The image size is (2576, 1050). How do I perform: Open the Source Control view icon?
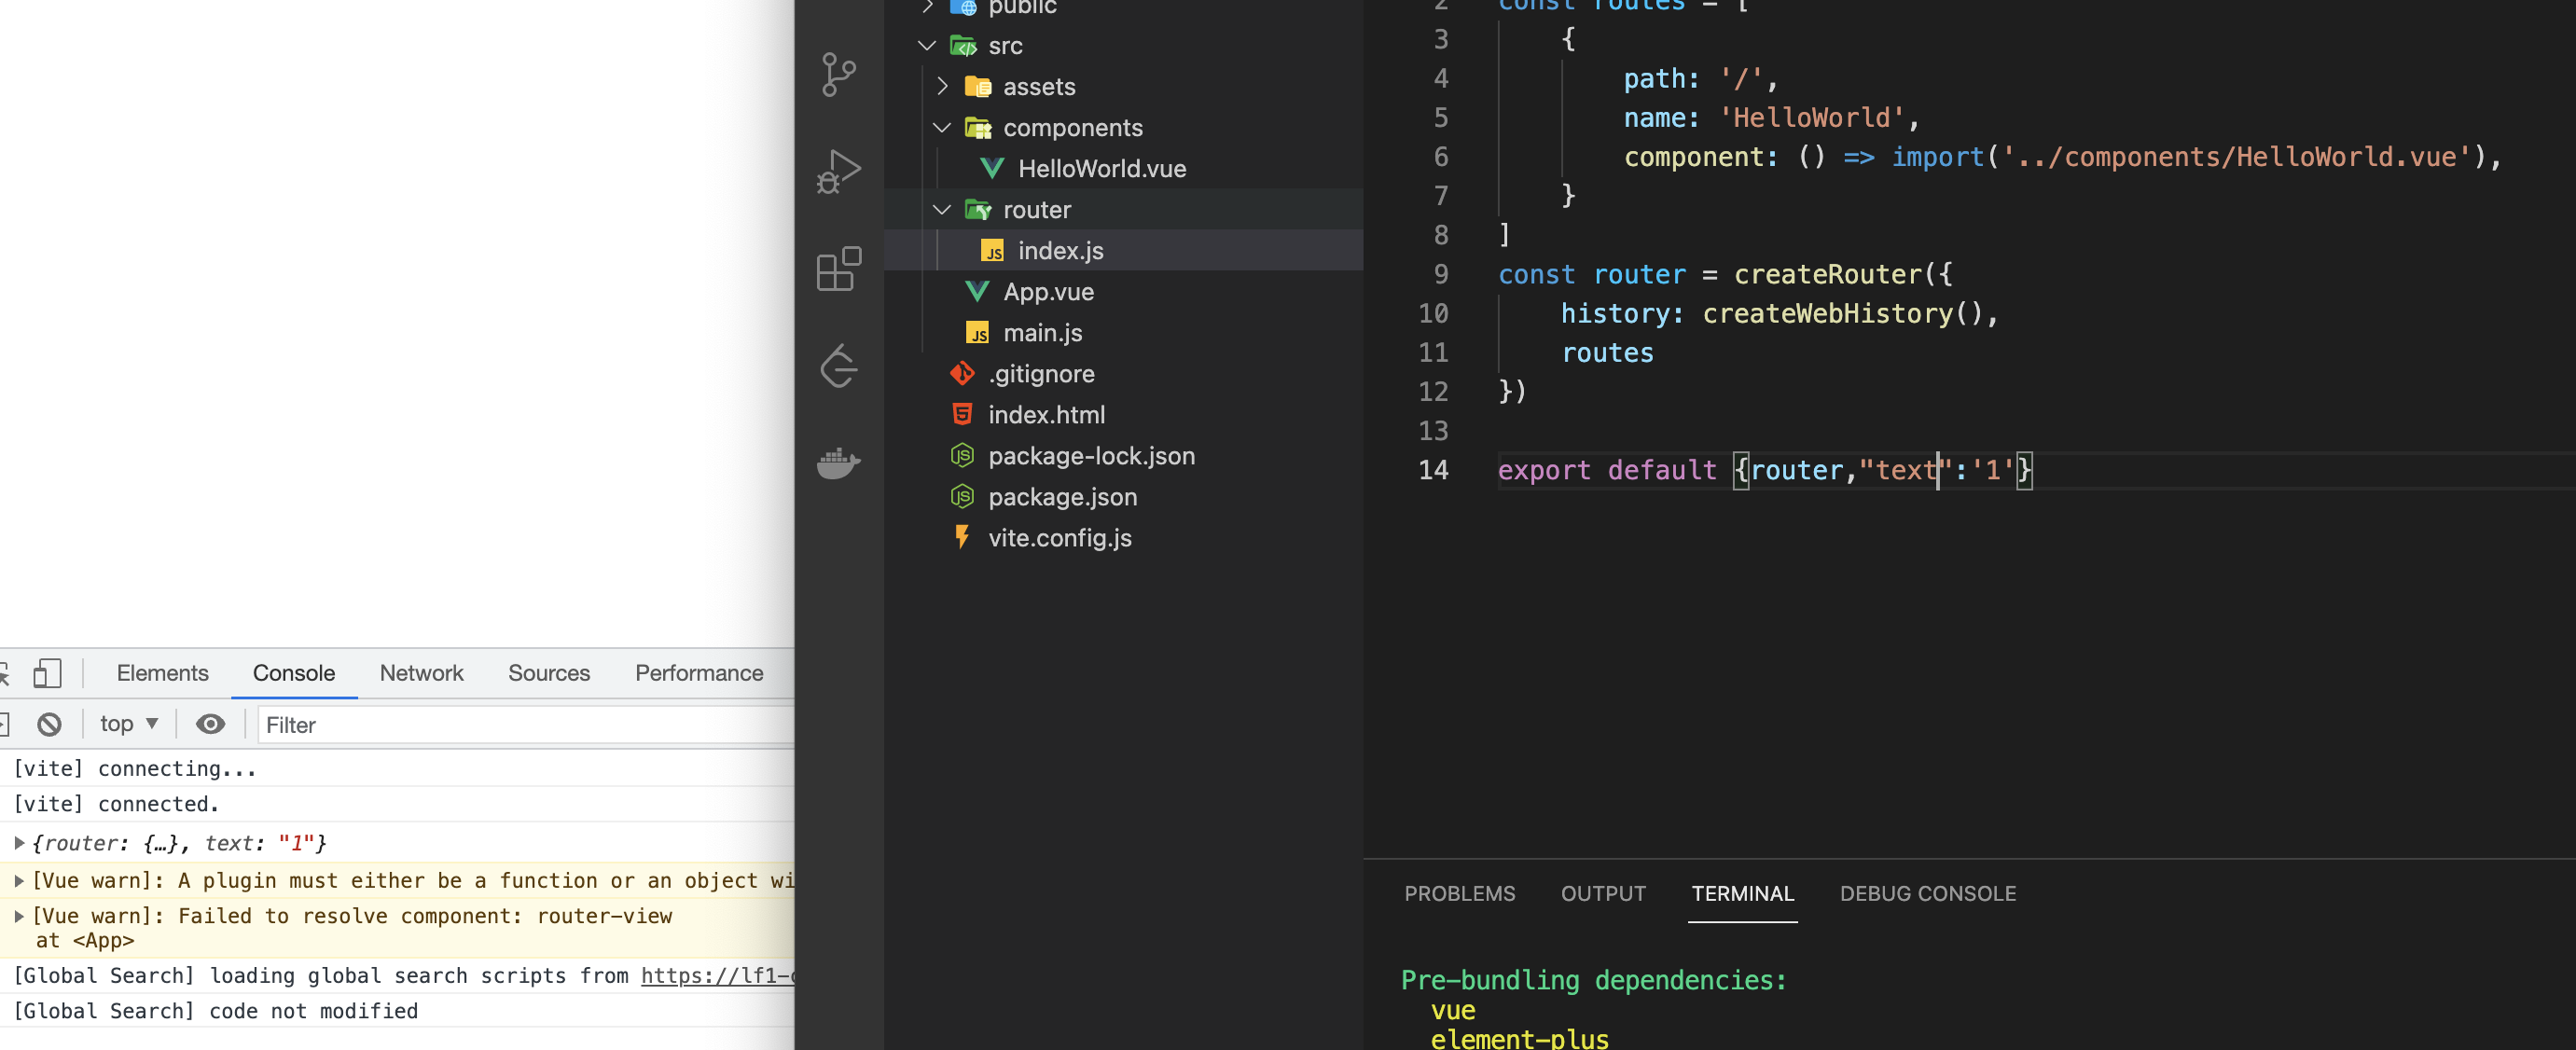[838, 75]
